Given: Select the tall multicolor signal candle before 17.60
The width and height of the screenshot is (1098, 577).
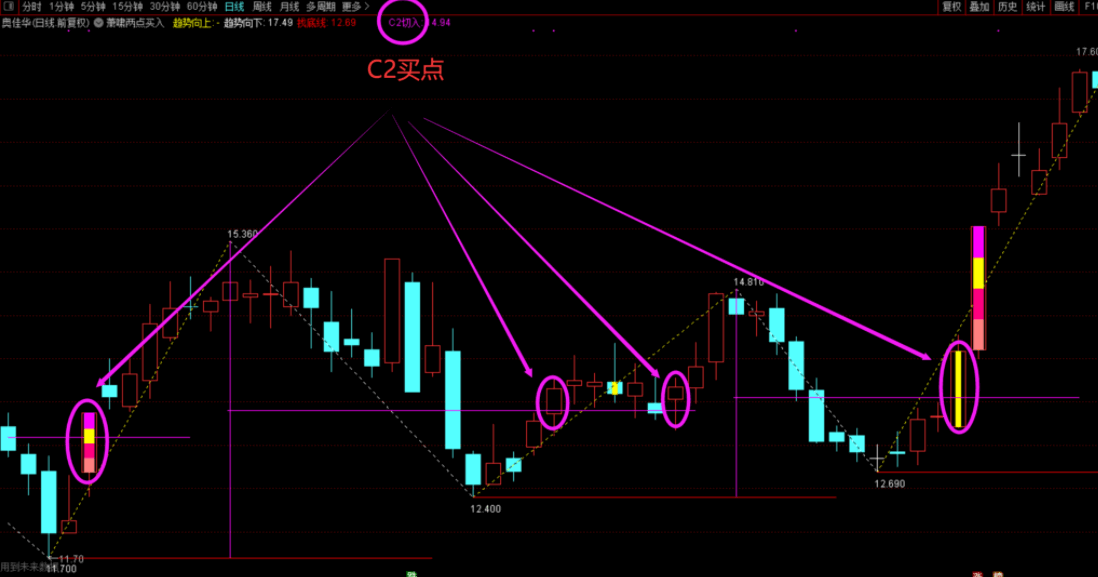Looking at the screenshot, I should (x=978, y=288).
